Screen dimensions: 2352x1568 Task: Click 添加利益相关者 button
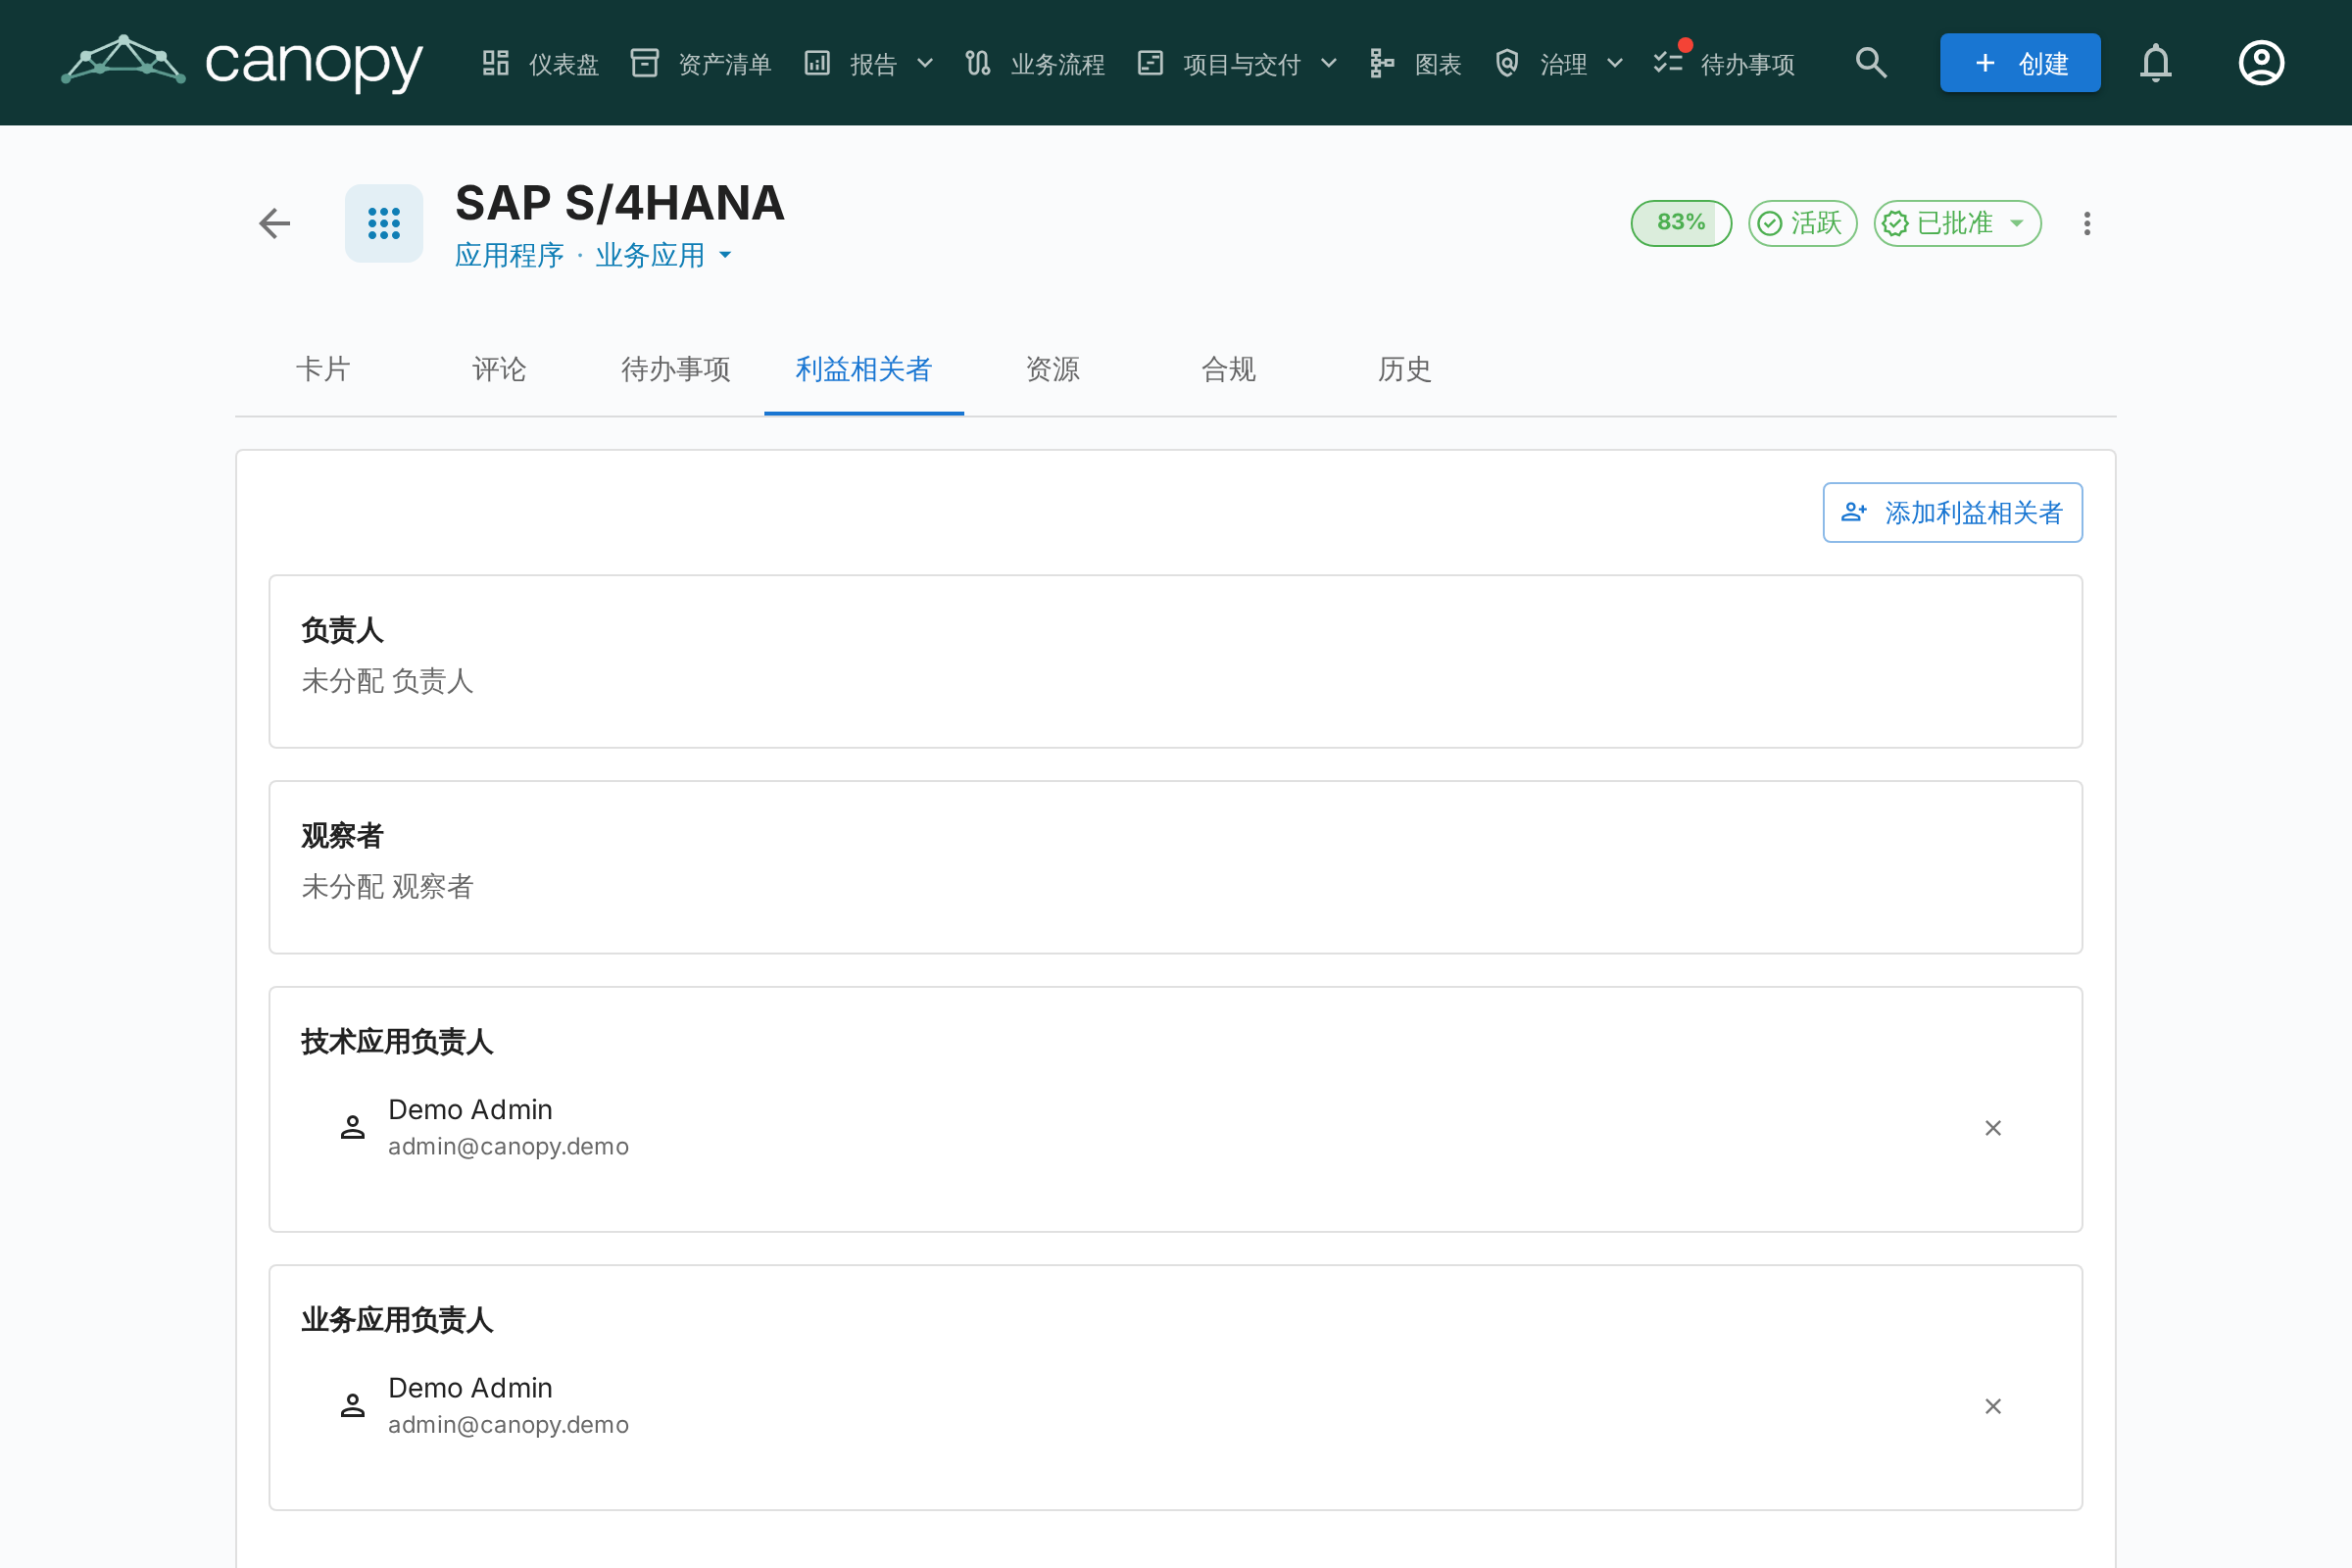coord(1952,513)
